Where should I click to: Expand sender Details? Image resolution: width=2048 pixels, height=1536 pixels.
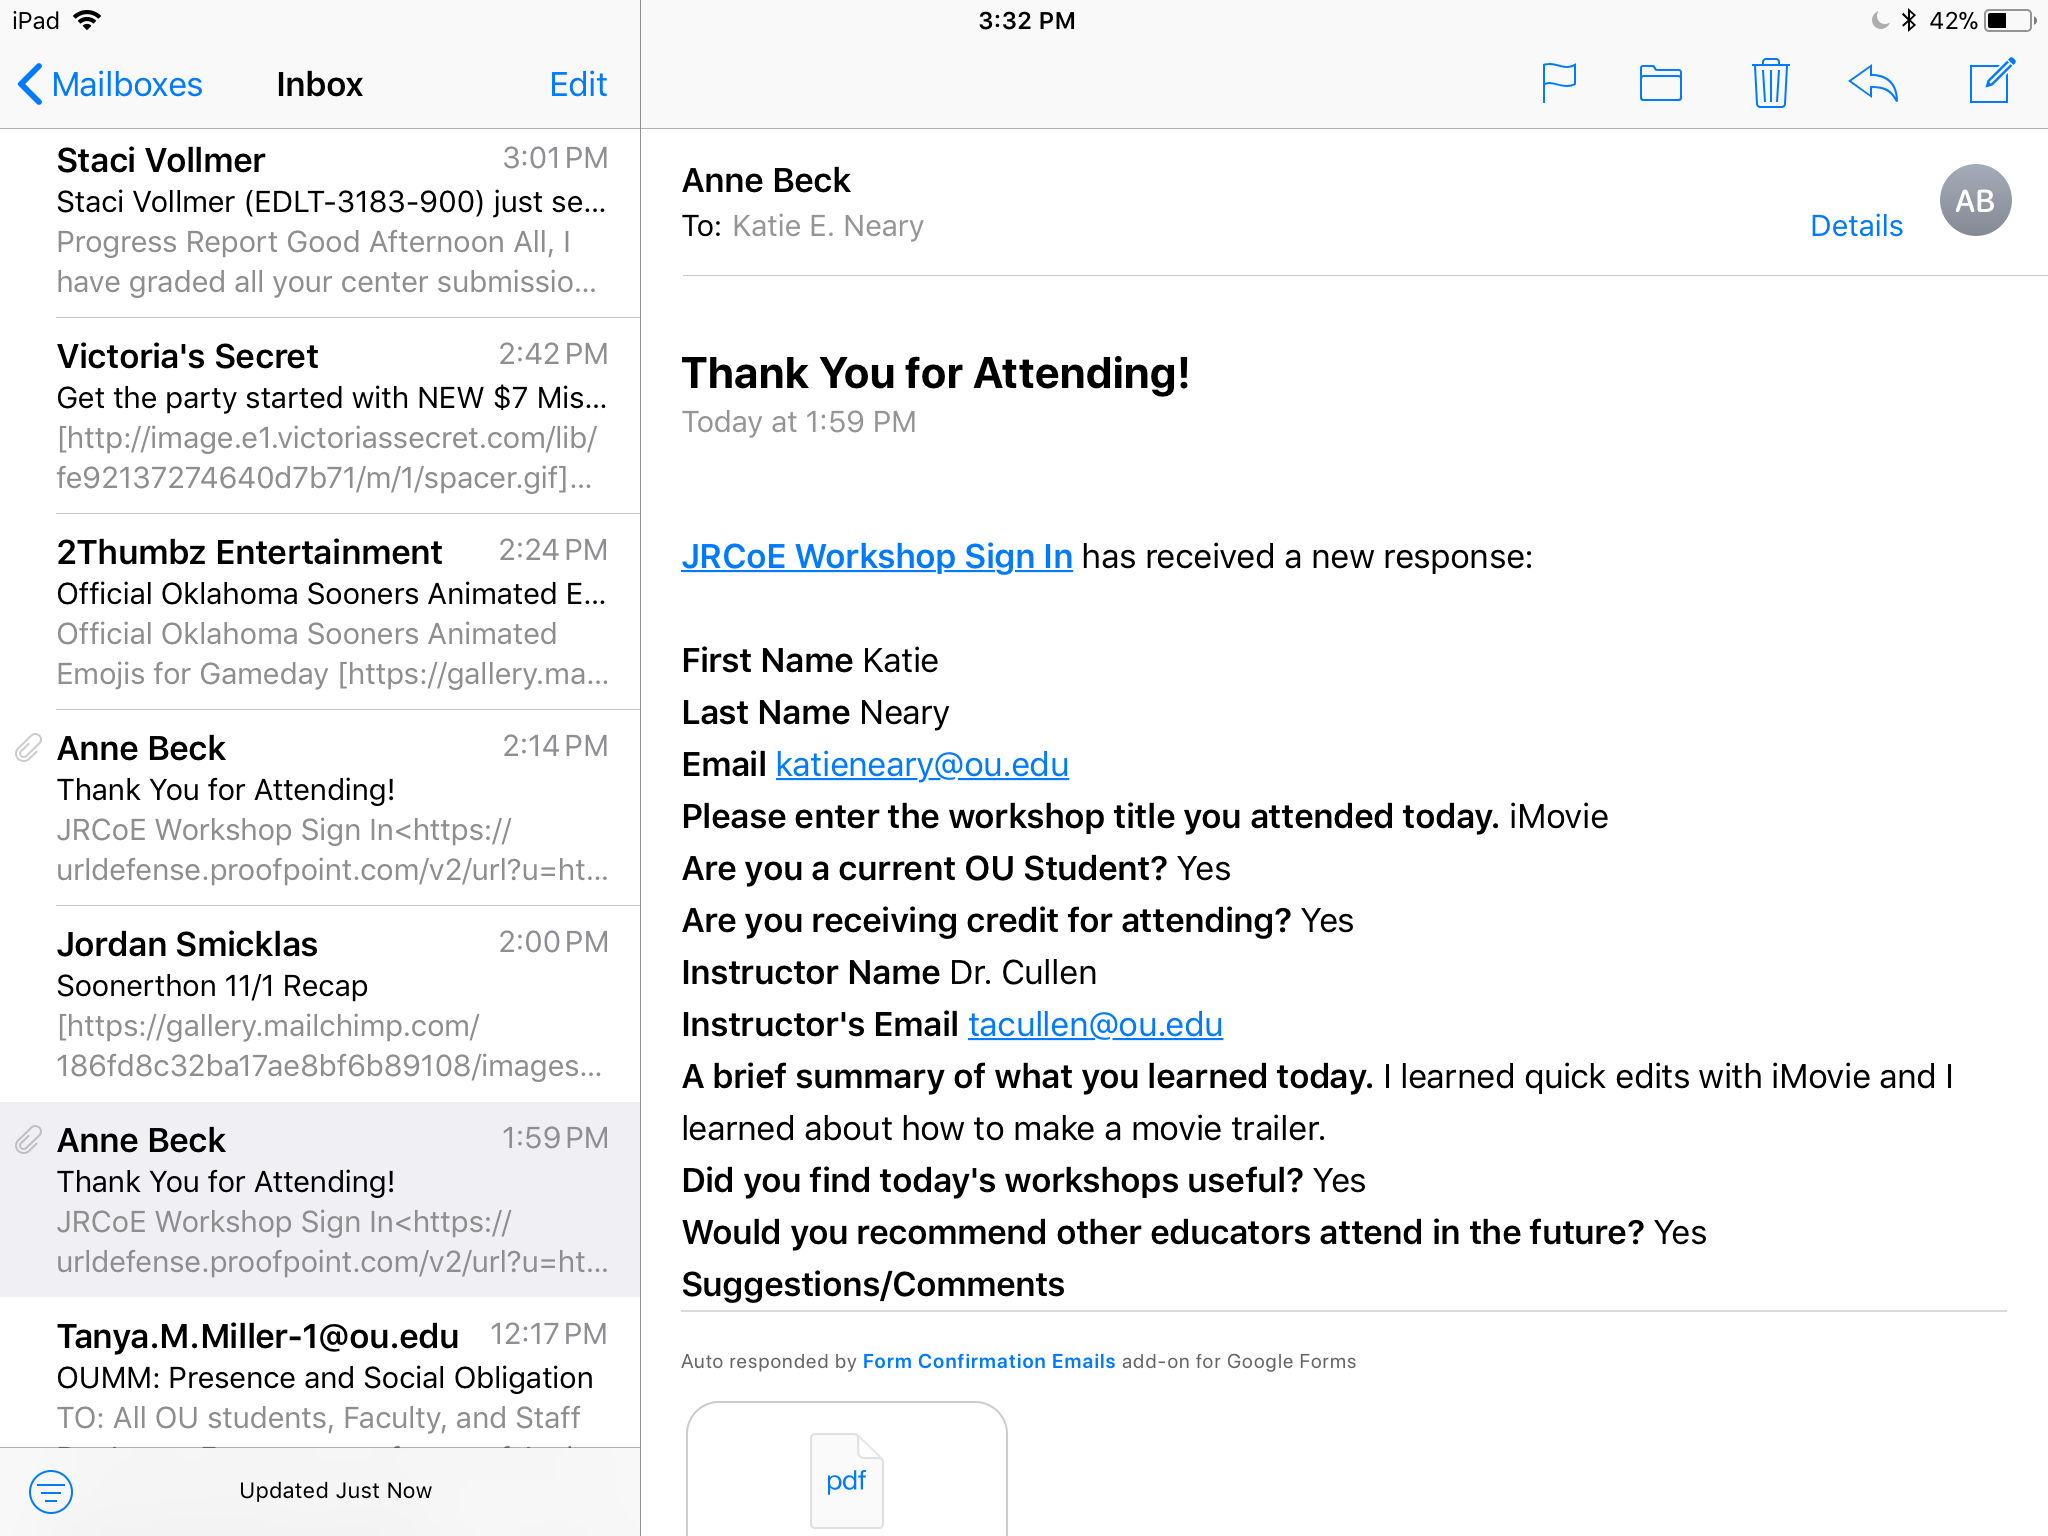tap(1856, 226)
